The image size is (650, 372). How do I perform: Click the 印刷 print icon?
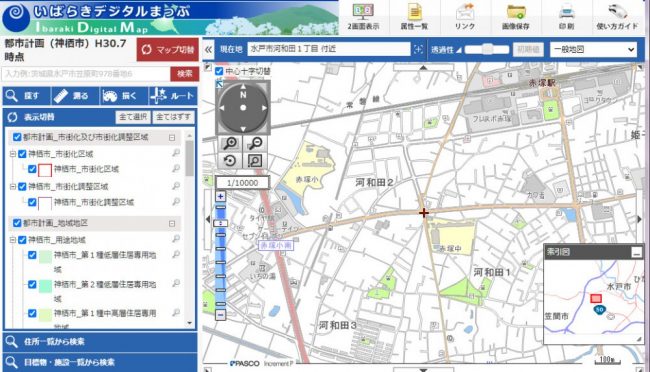click(567, 17)
